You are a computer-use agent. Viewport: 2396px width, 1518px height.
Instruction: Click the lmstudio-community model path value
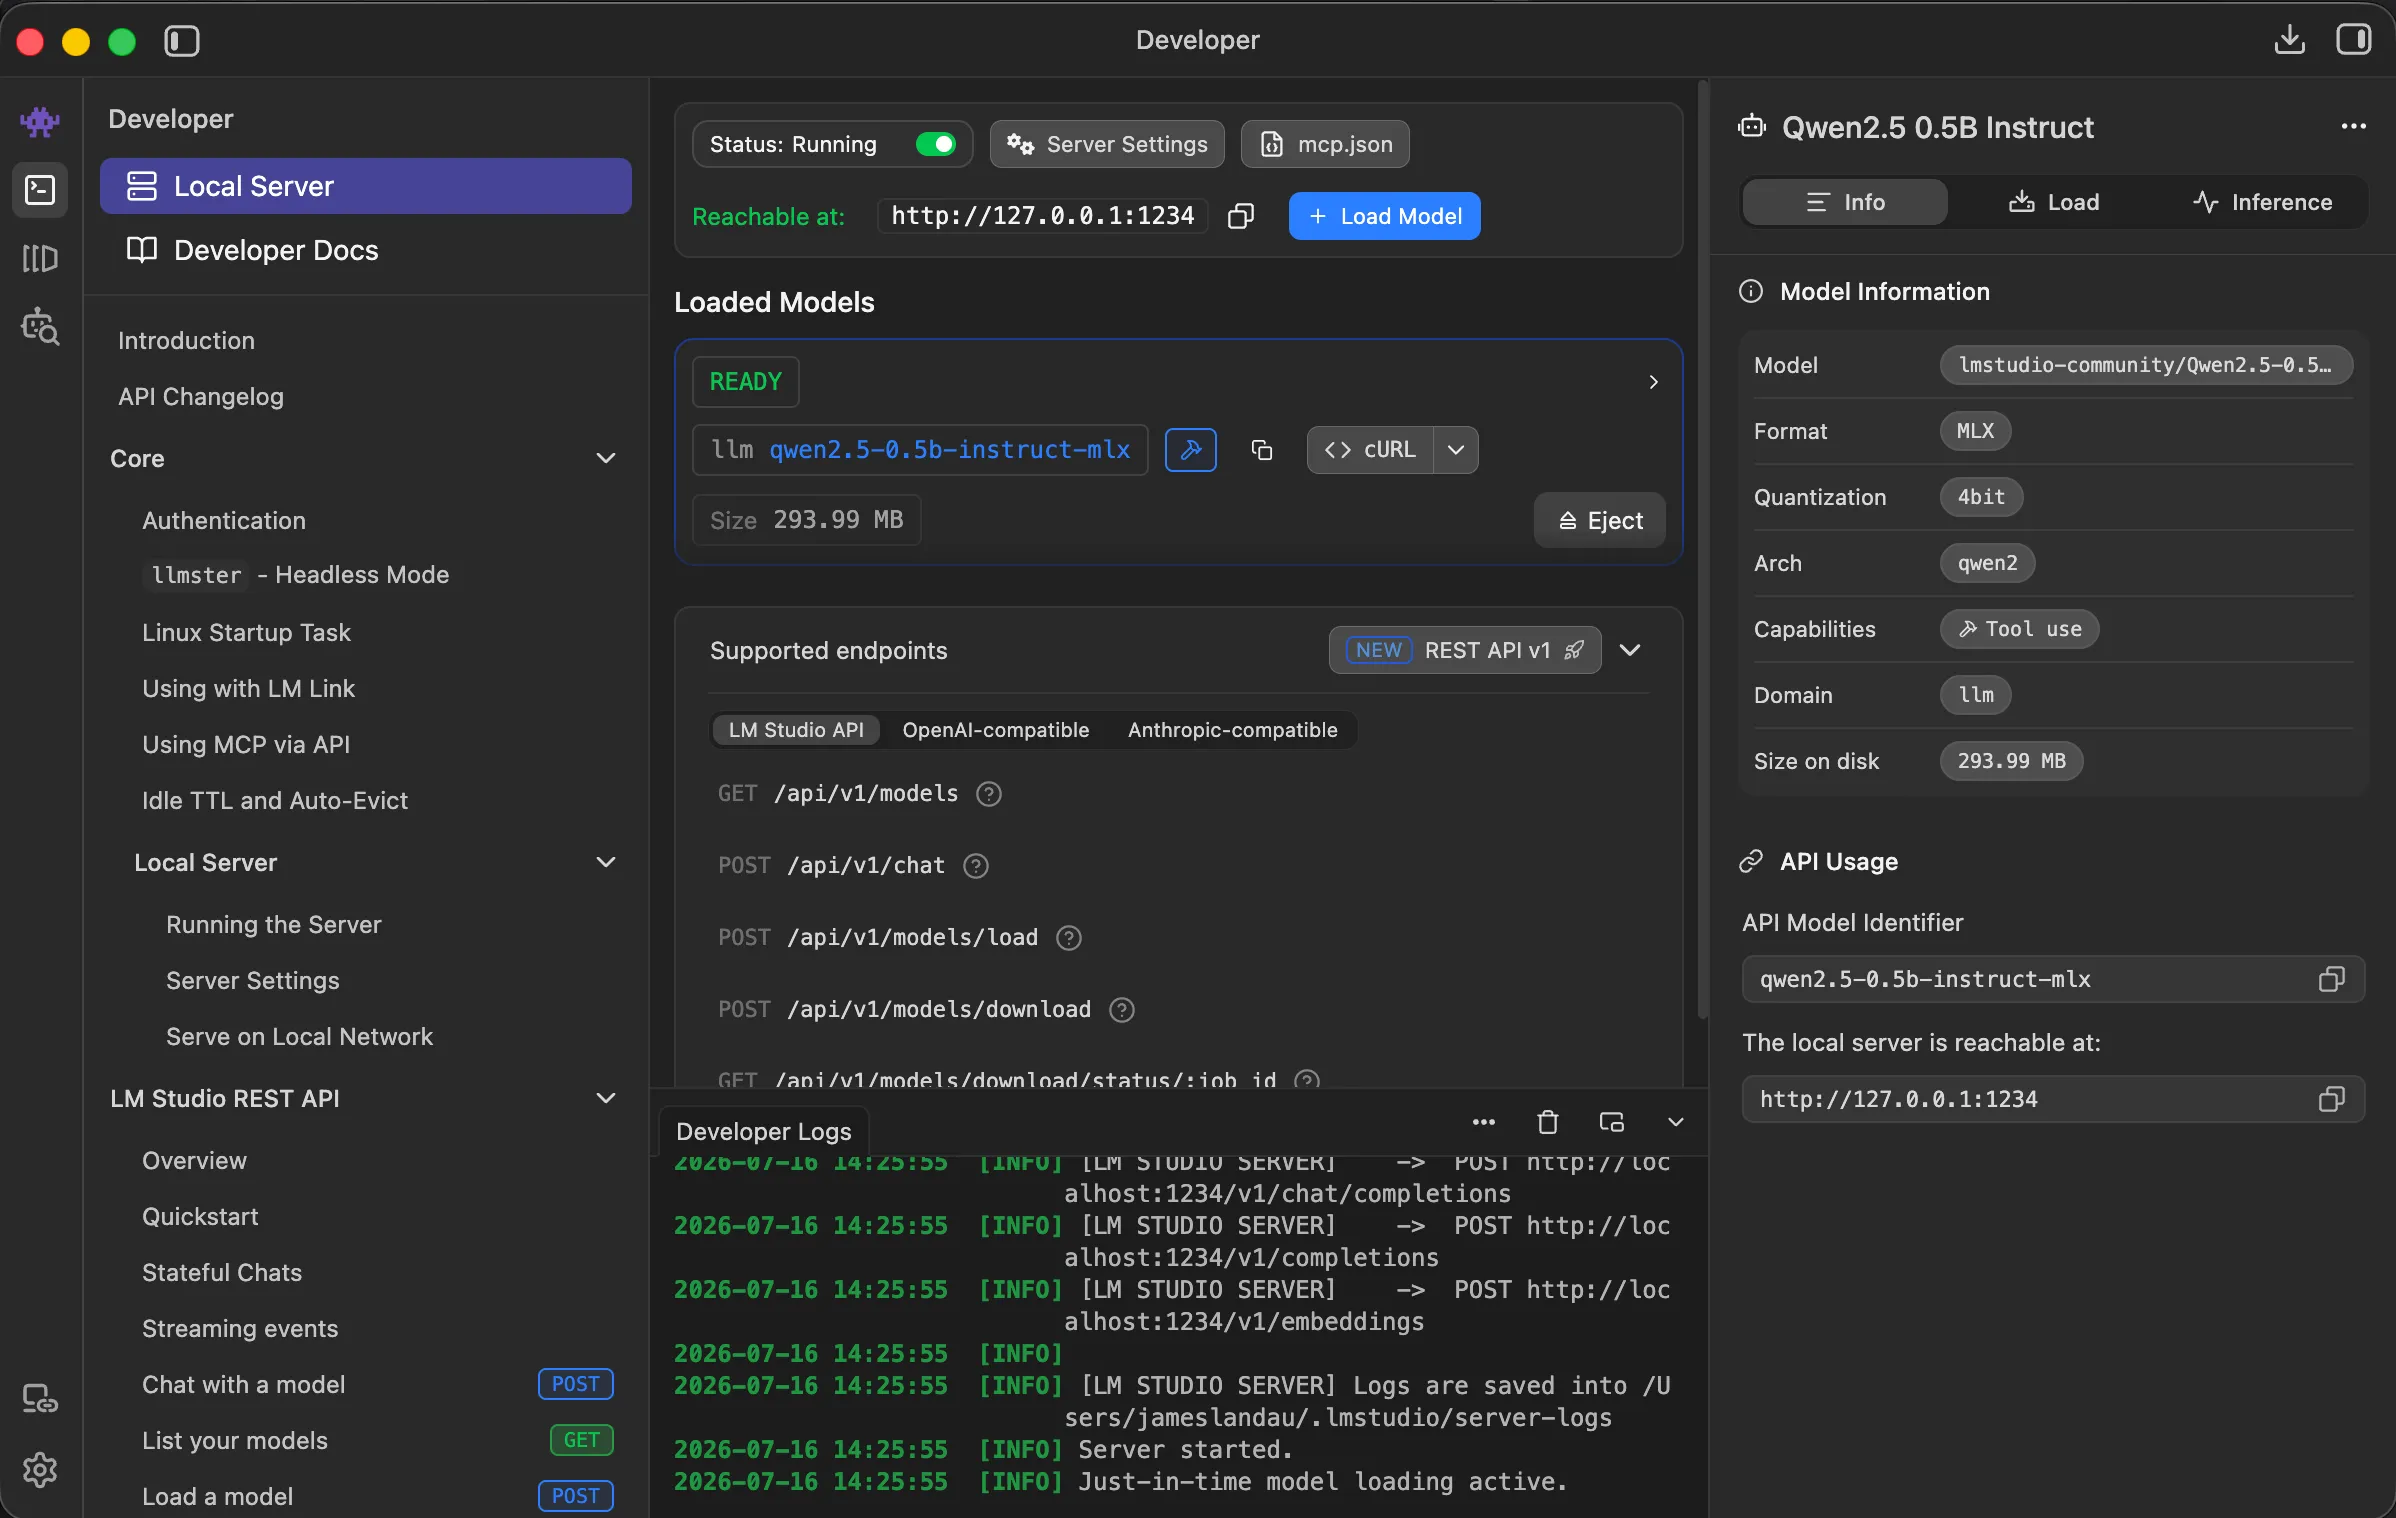(2146, 365)
